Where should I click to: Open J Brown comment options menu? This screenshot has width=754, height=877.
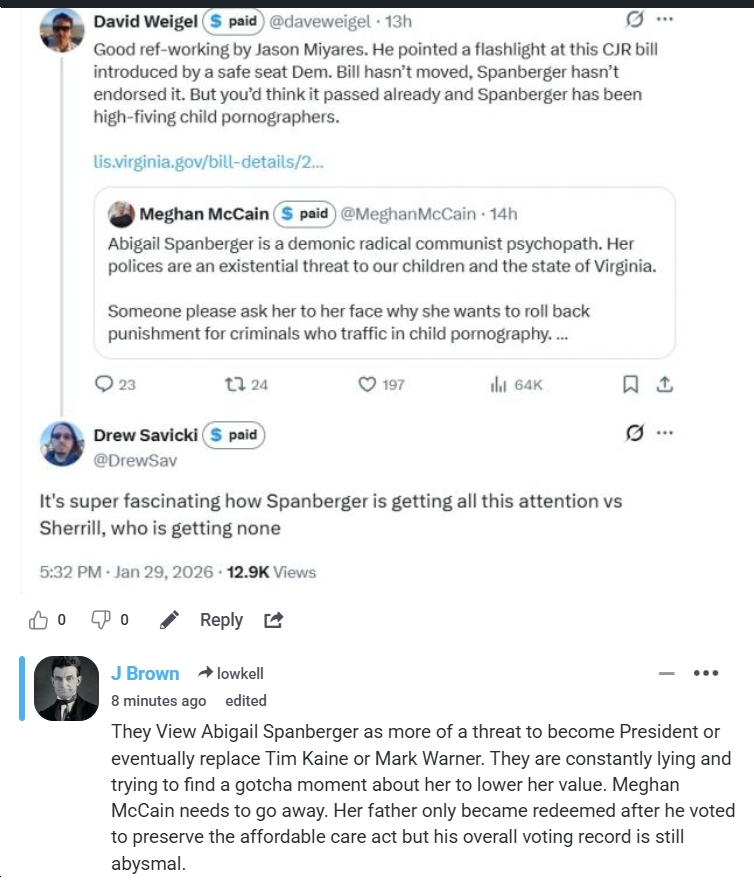[706, 673]
